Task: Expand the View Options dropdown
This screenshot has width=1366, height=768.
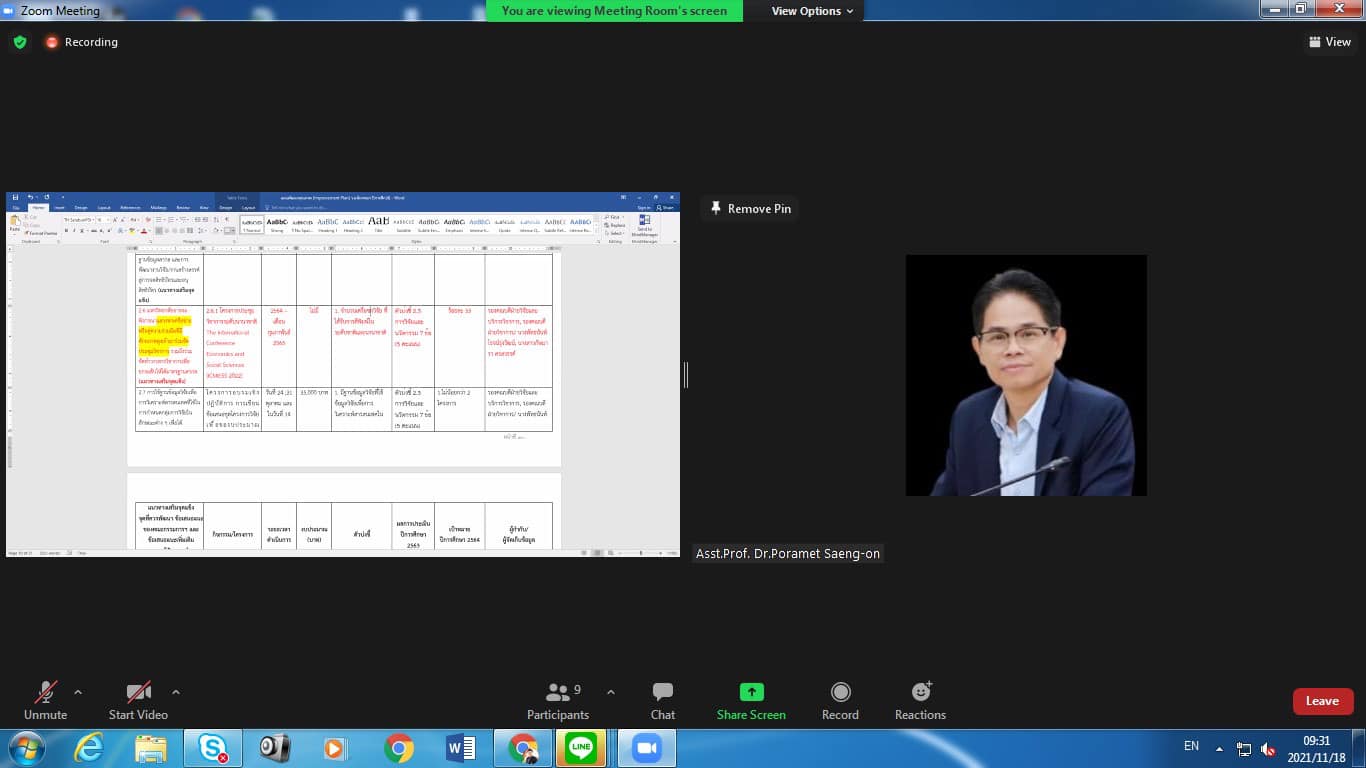Action: point(812,11)
